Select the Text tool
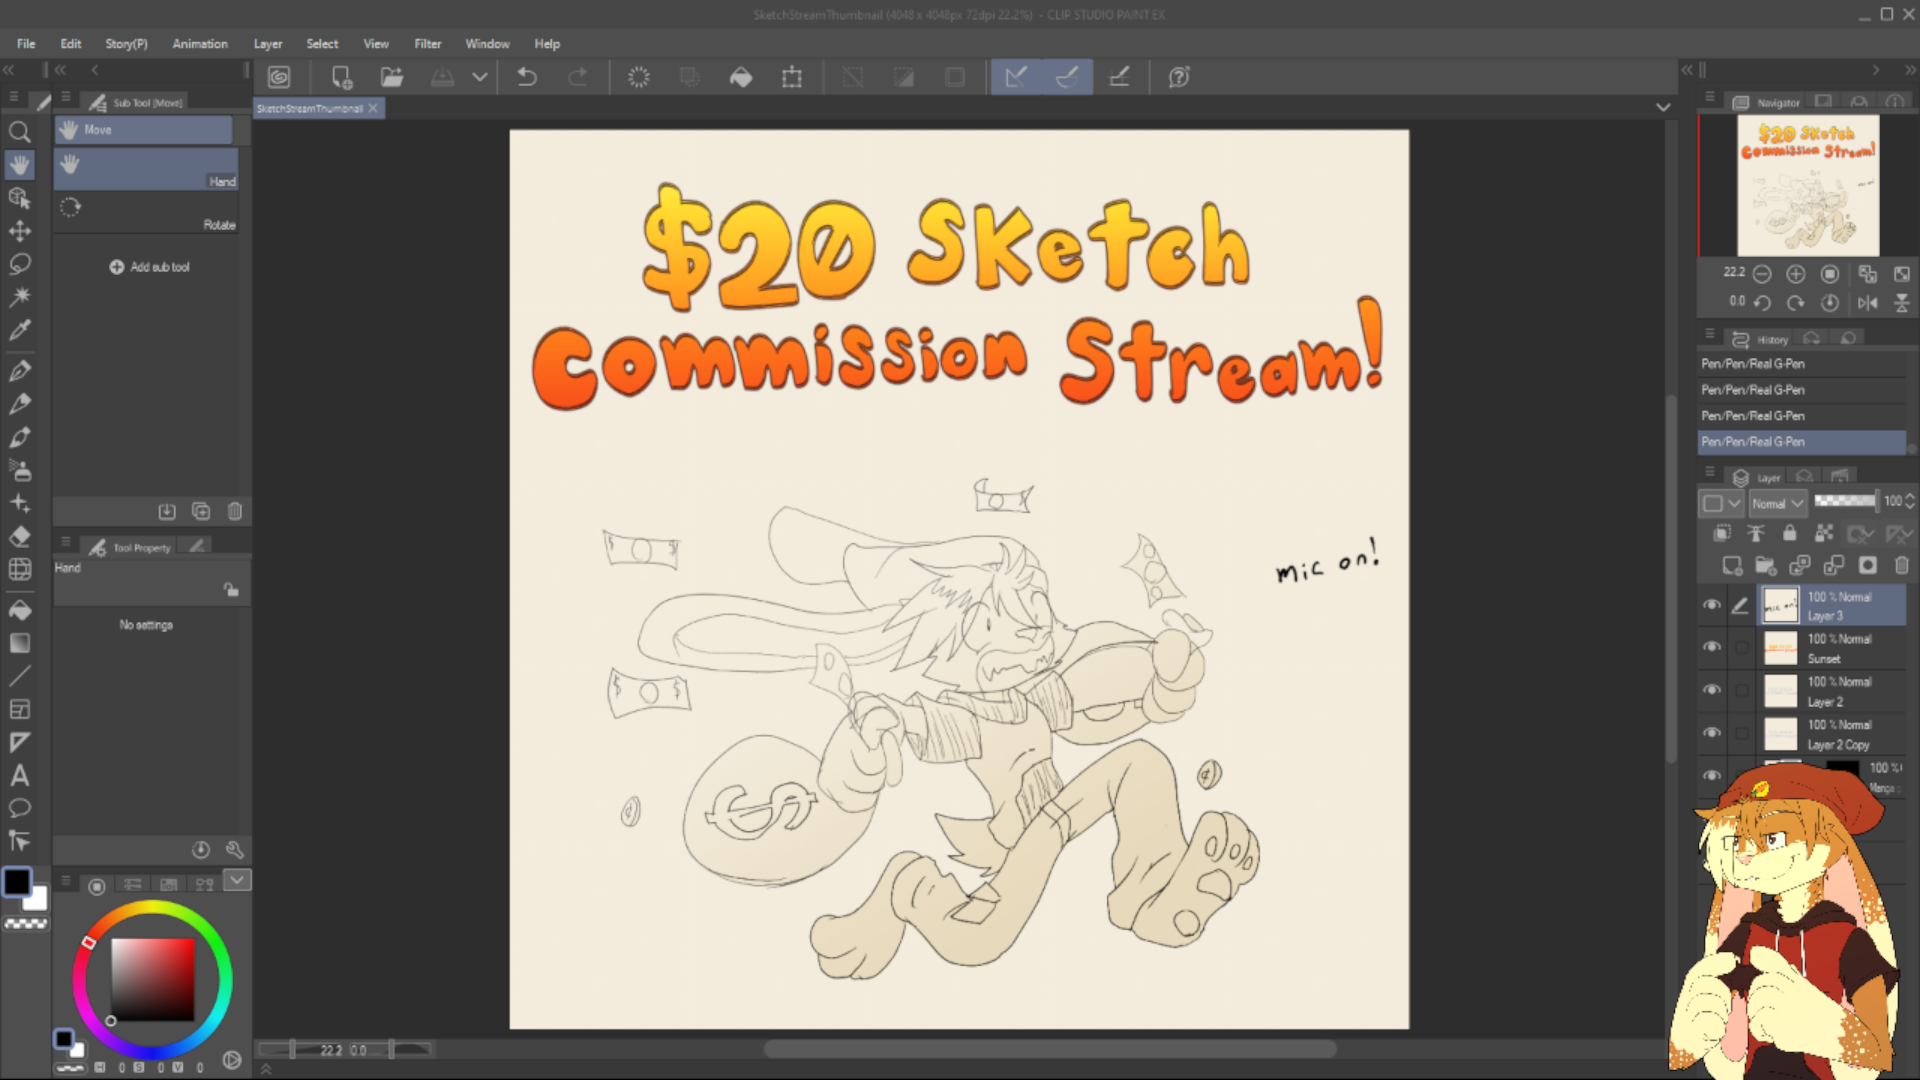Viewport: 1920px width, 1080px height. [x=19, y=775]
